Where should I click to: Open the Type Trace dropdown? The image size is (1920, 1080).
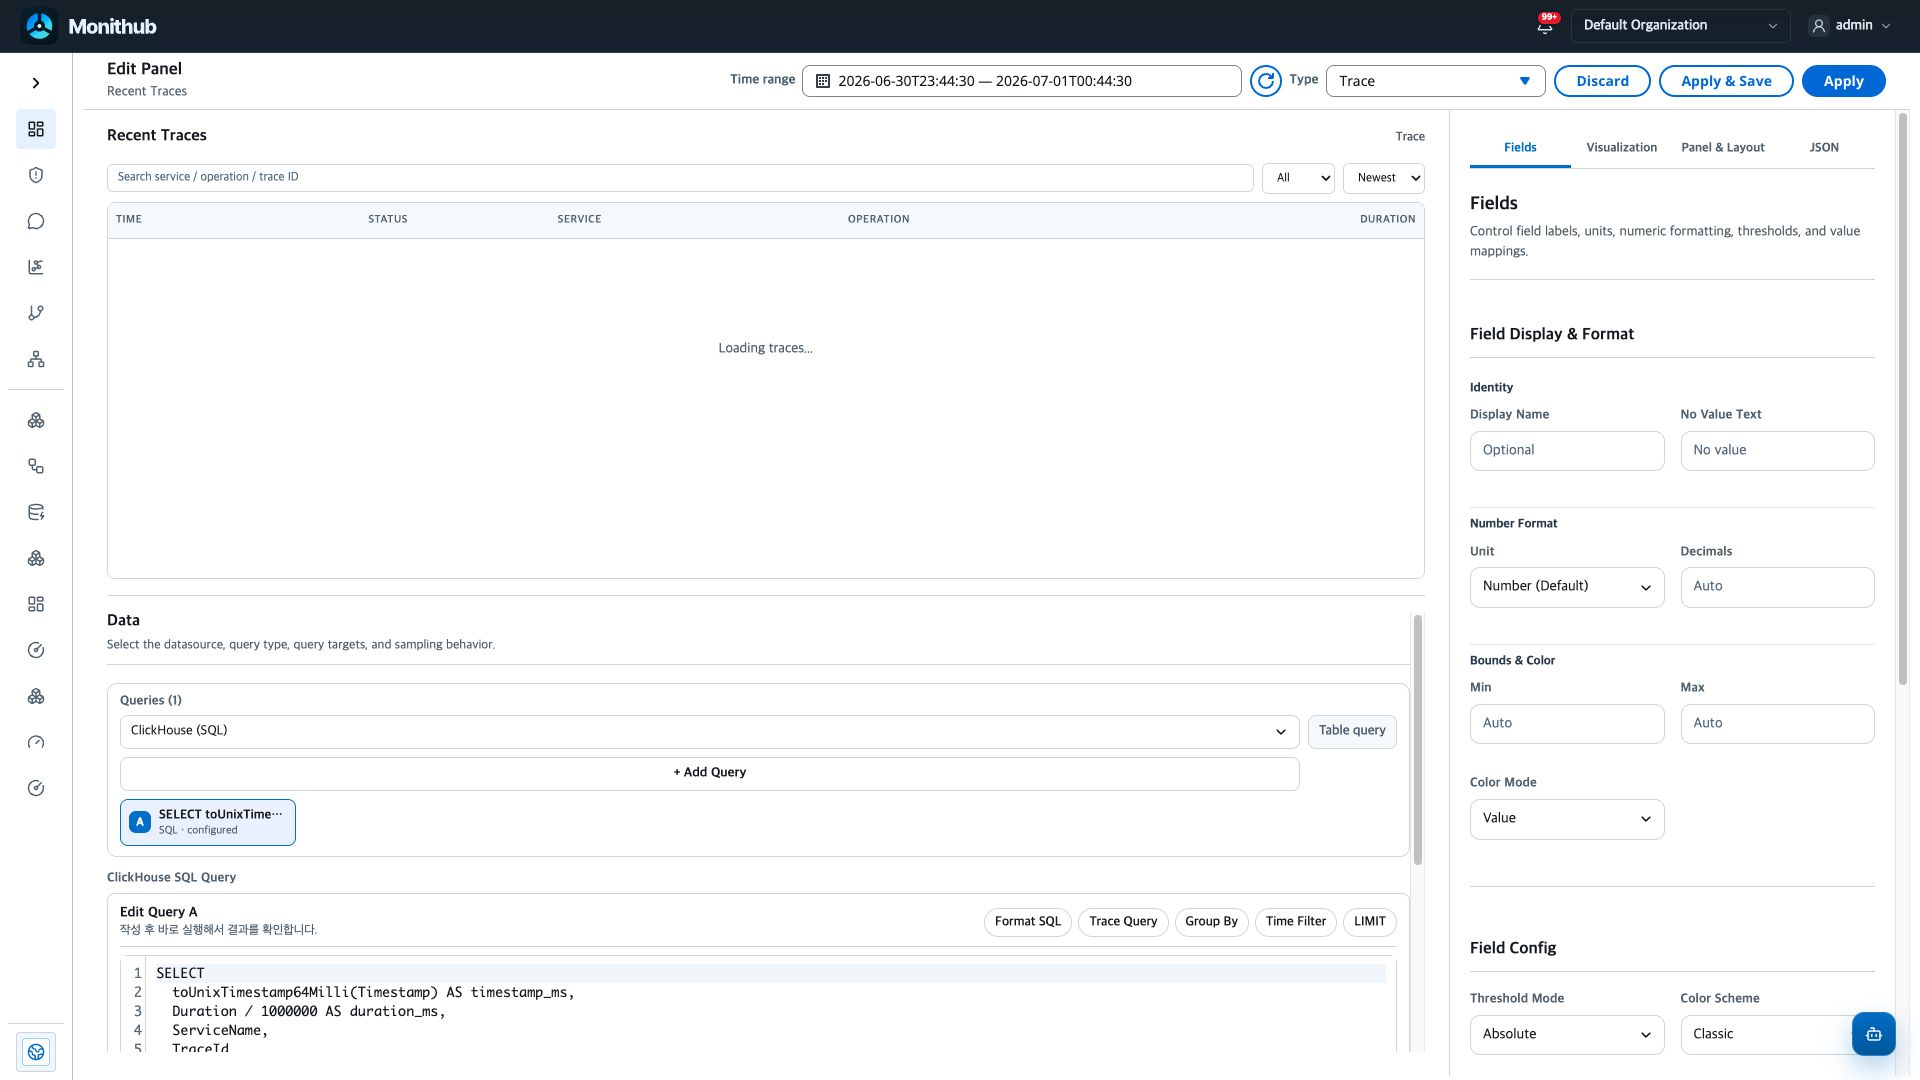tap(1435, 81)
